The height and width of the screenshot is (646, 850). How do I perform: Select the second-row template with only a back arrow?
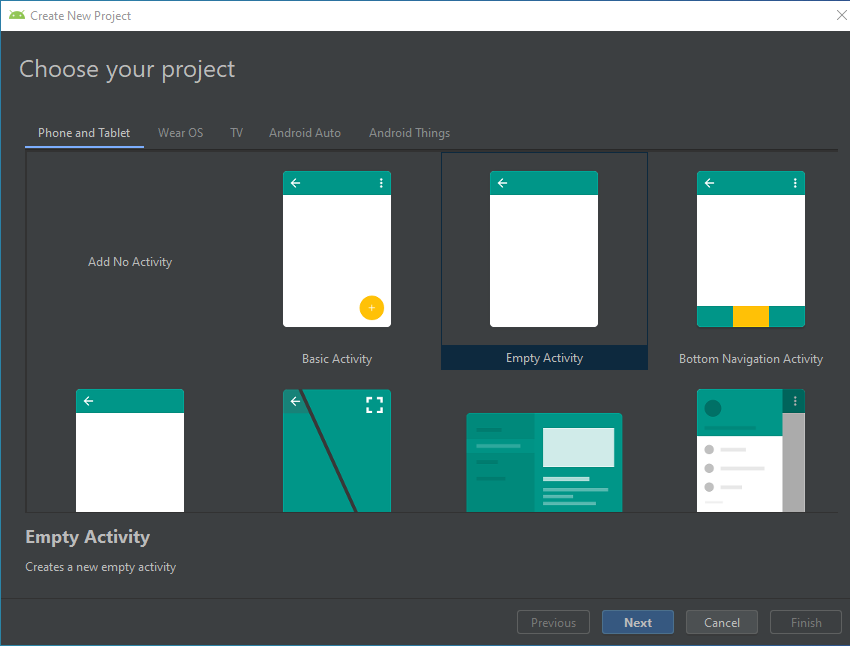click(130, 450)
